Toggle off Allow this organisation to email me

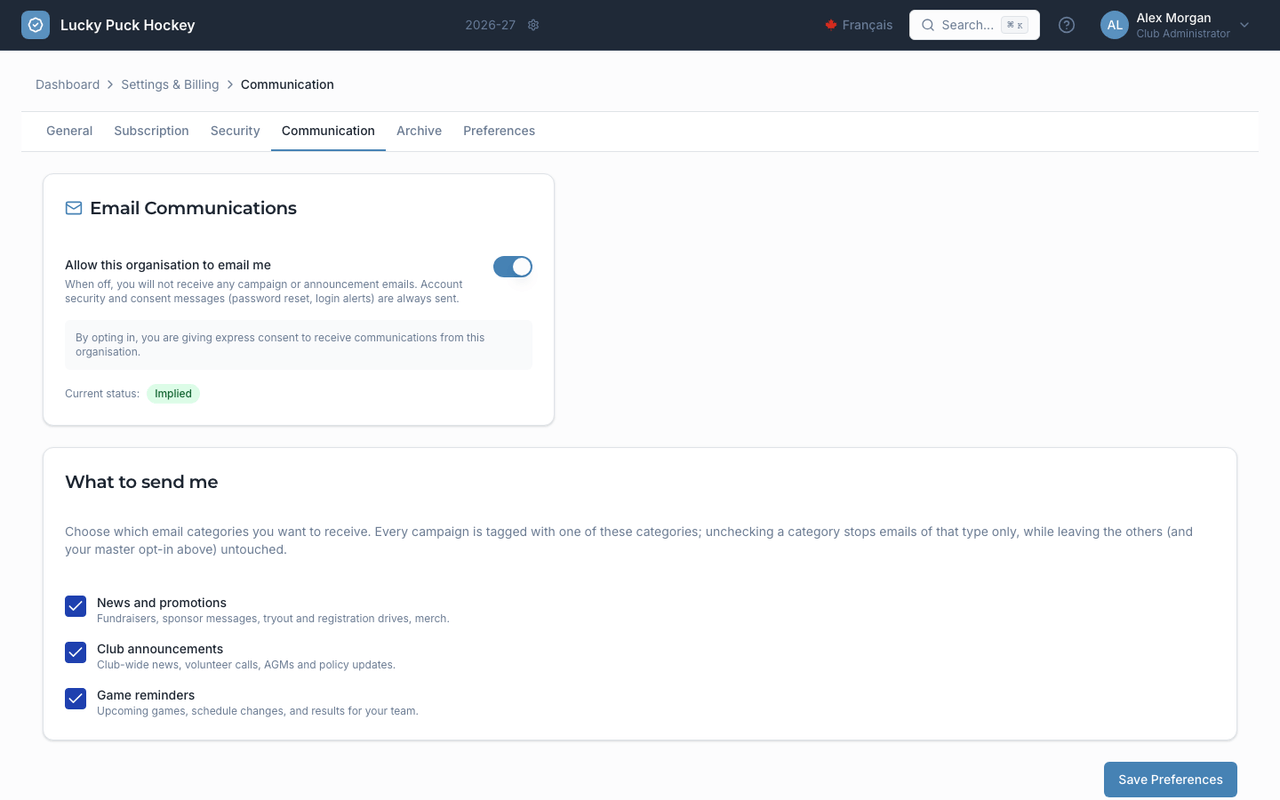pyautogui.click(x=513, y=266)
